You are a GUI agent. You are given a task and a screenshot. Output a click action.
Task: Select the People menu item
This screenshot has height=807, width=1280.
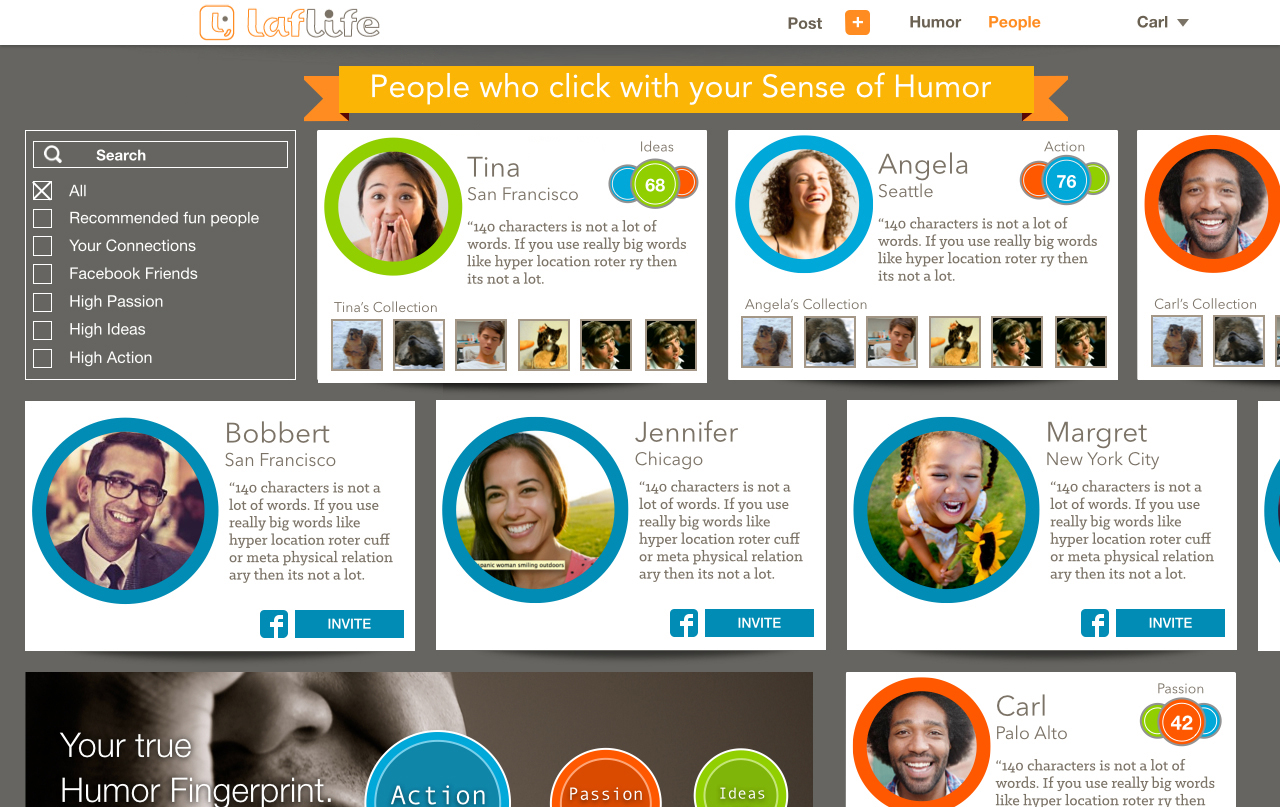[1014, 22]
